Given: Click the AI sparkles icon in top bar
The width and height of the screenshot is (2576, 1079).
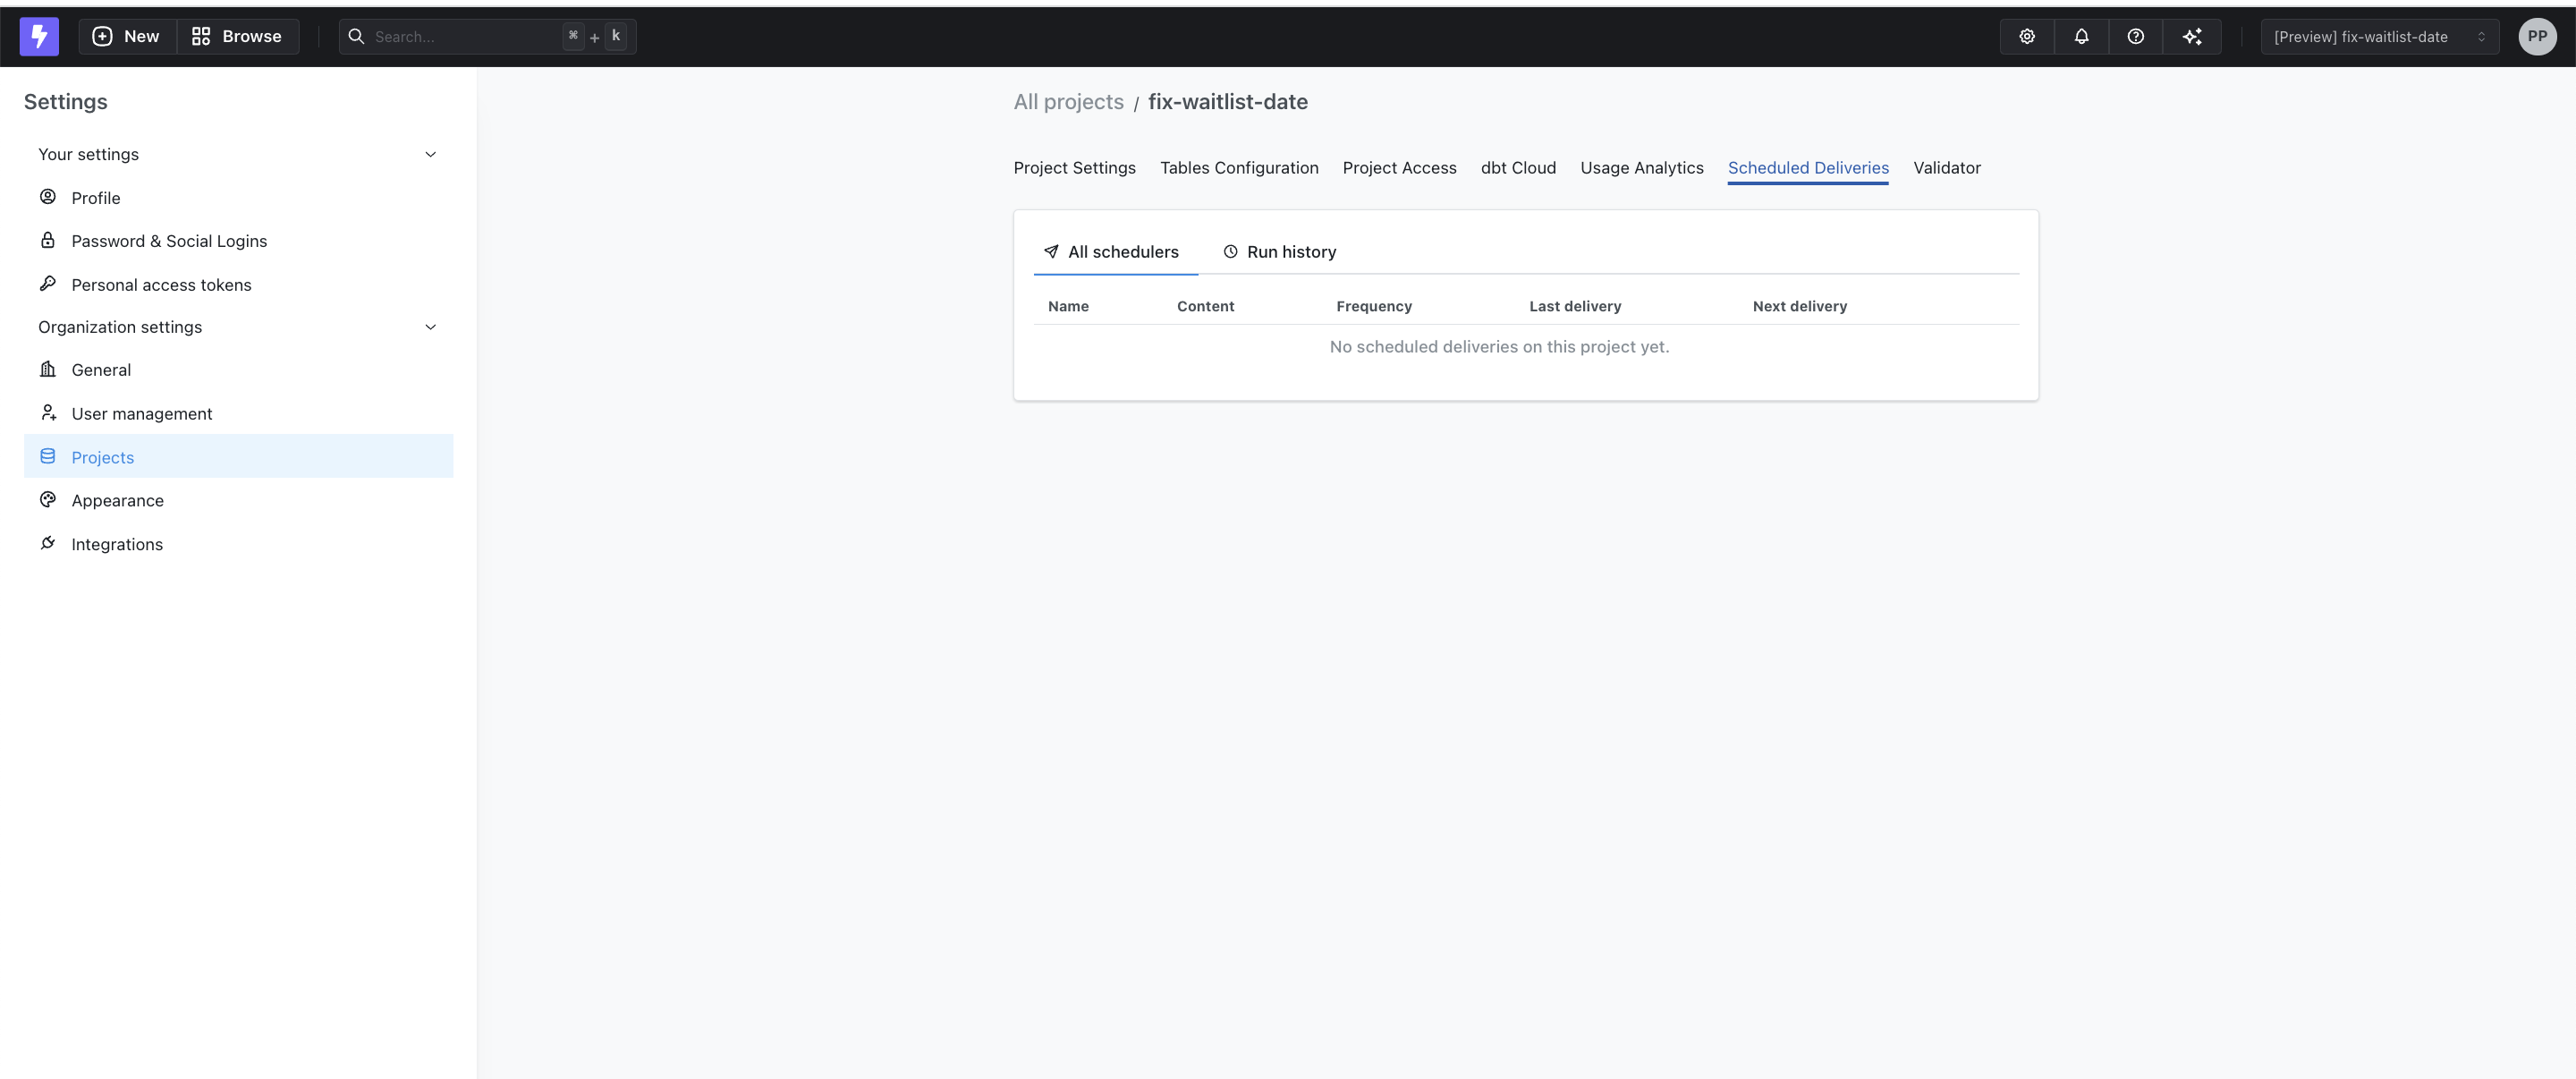Looking at the screenshot, I should pyautogui.click(x=2194, y=36).
